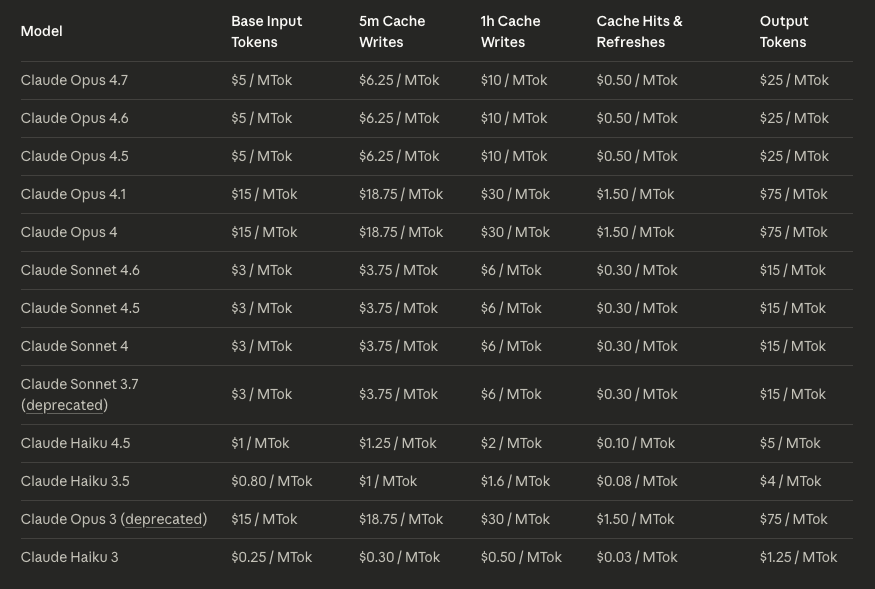Select the $0.30 / MTok cache hits for Sonnet 3.7
The image size is (875, 589).
pos(637,394)
